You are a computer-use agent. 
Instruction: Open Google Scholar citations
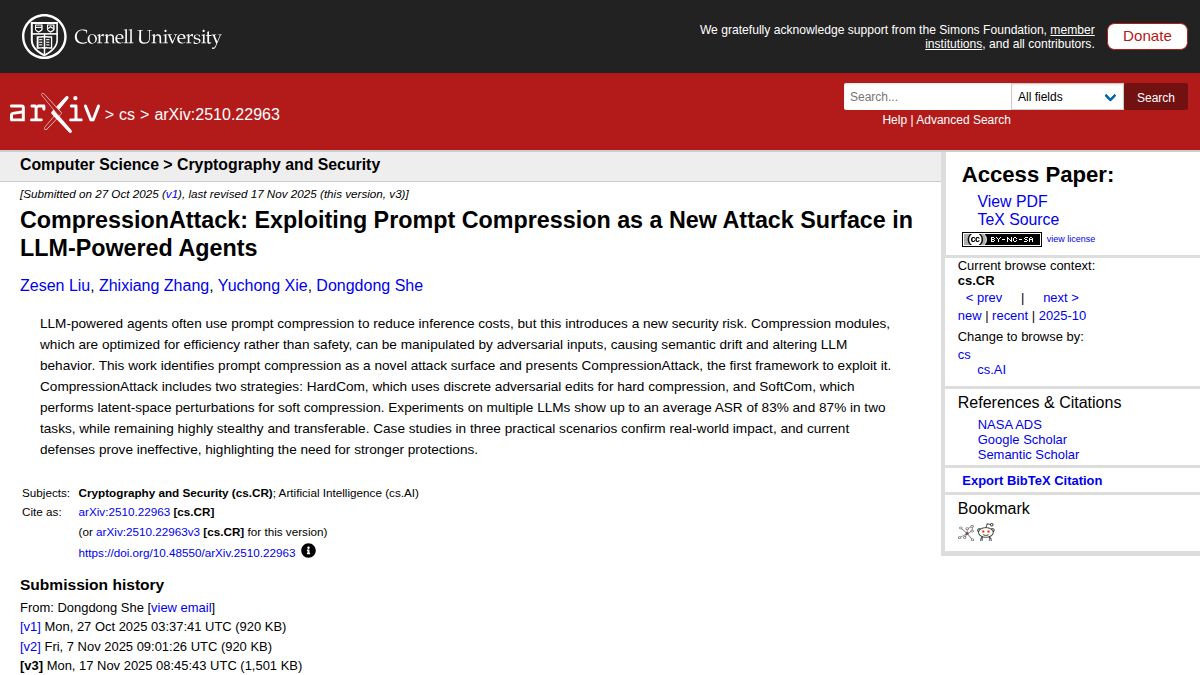1022,439
